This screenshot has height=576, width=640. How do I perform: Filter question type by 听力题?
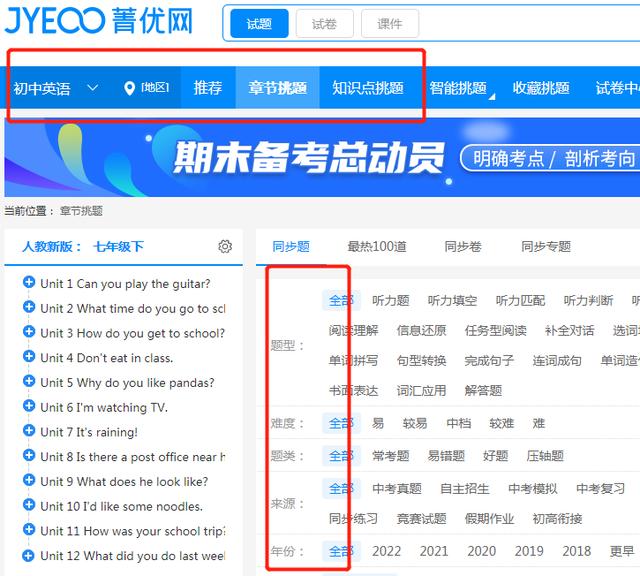(x=391, y=300)
